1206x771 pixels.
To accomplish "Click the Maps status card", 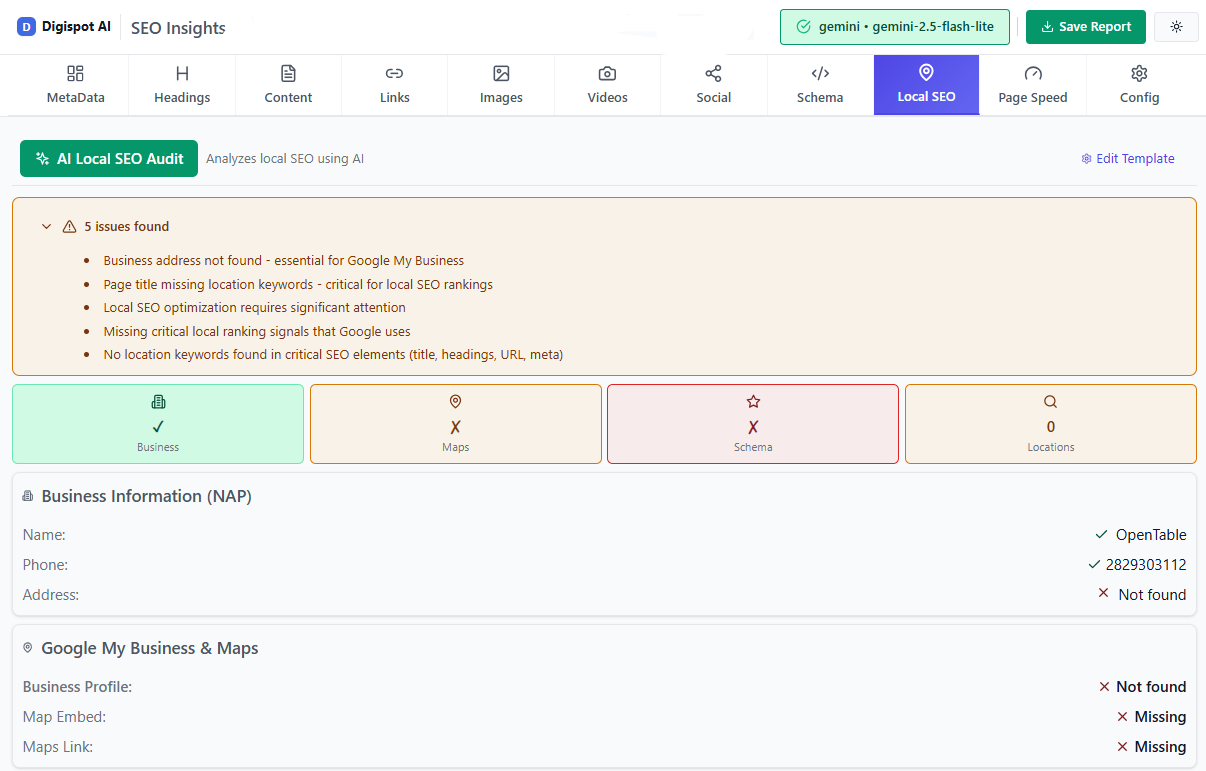I will pos(455,423).
